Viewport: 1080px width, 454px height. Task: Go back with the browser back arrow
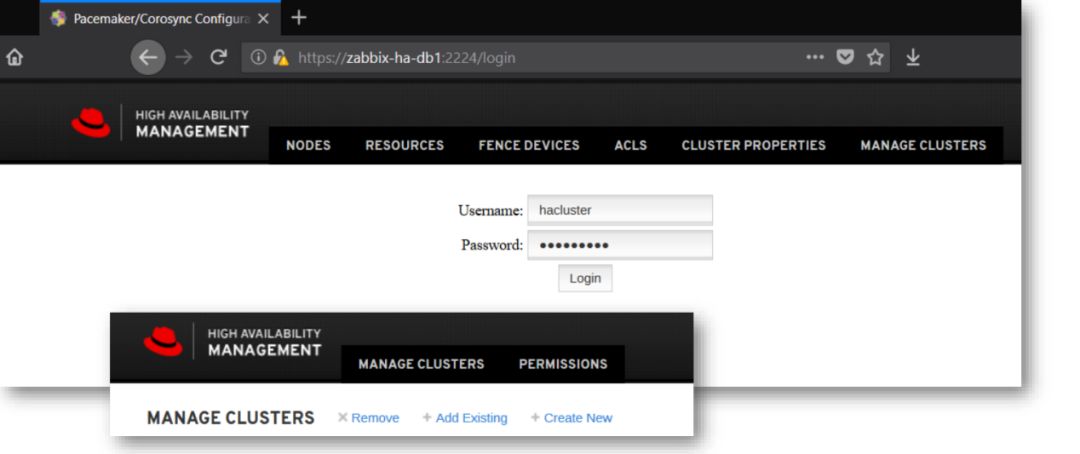coord(148,57)
